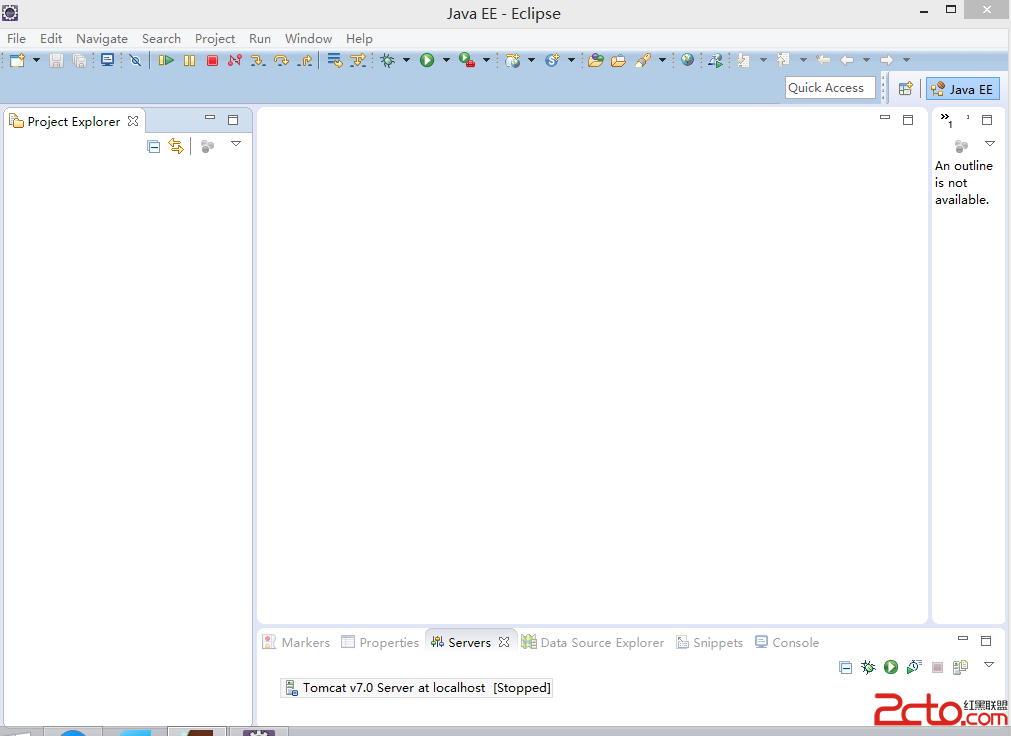
Task: Toggle Use Step Filters icon
Action: tap(358, 61)
